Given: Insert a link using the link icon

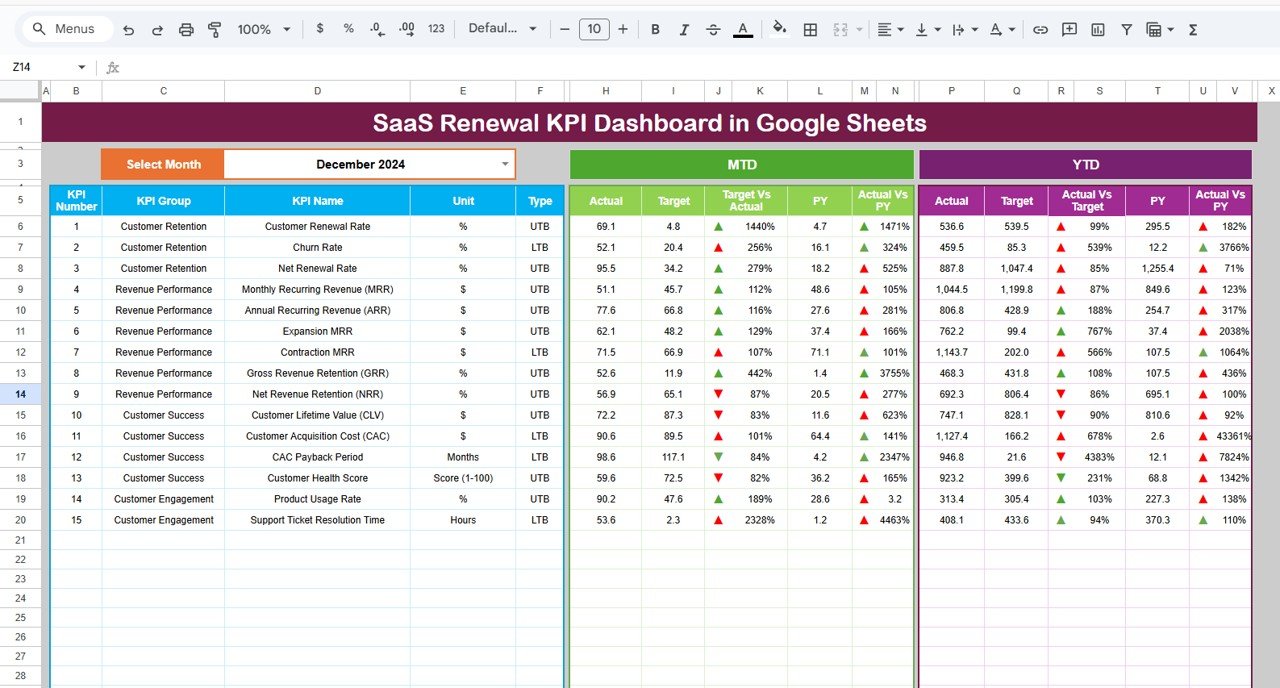Looking at the screenshot, I should coord(1040,29).
